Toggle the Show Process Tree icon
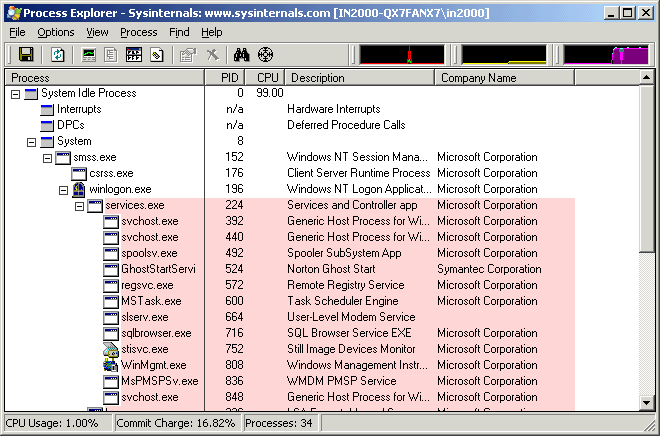 pyautogui.click(x=111, y=55)
